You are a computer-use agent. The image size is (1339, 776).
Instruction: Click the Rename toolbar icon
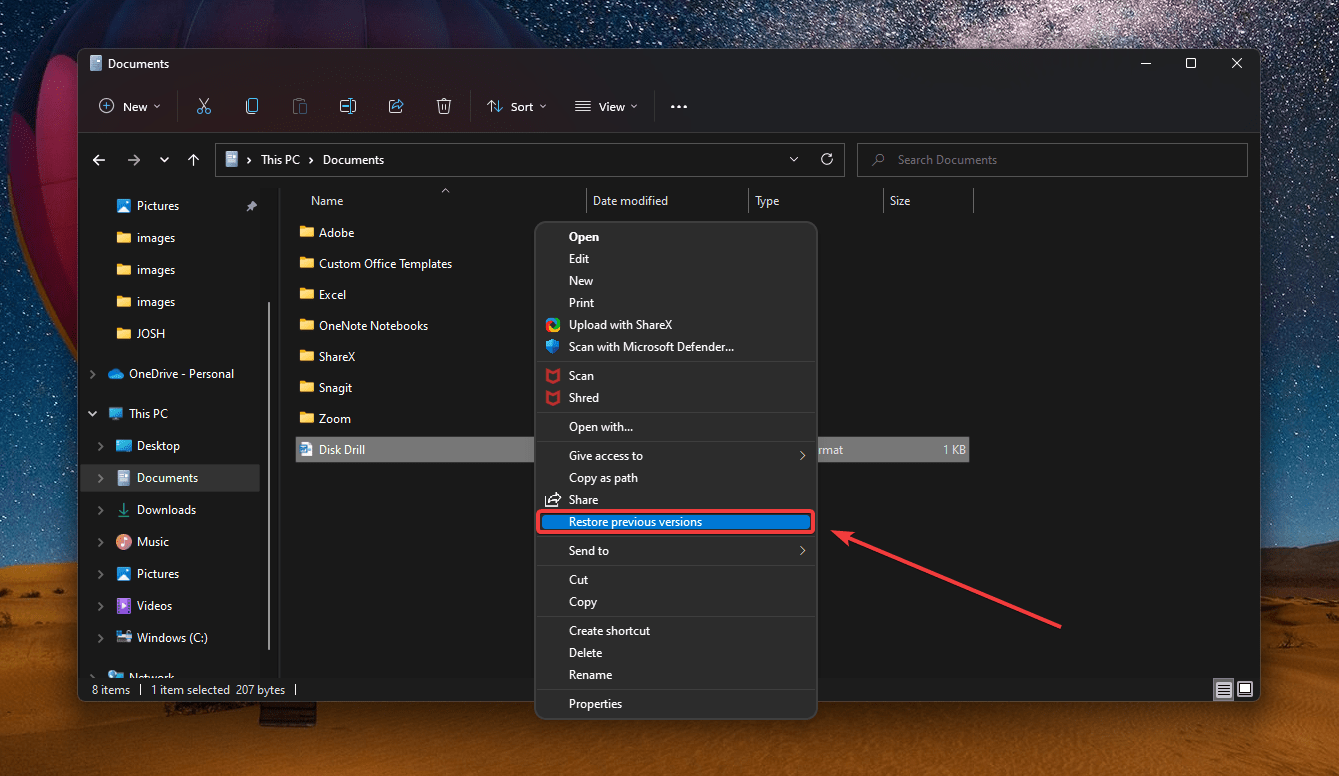pyautogui.click(x=348, y=106)
